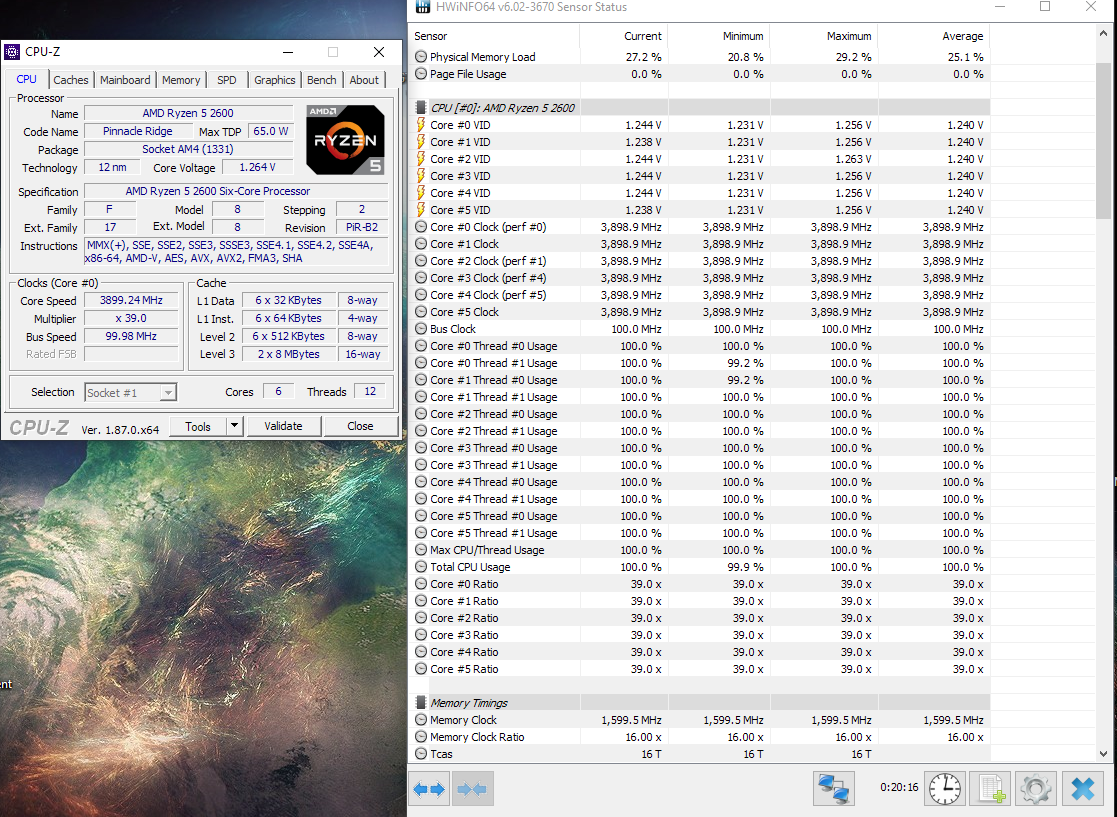The image size is (1117, 817).
Task: Click lightning icon beside Core #0 VID
Action: 421,125
